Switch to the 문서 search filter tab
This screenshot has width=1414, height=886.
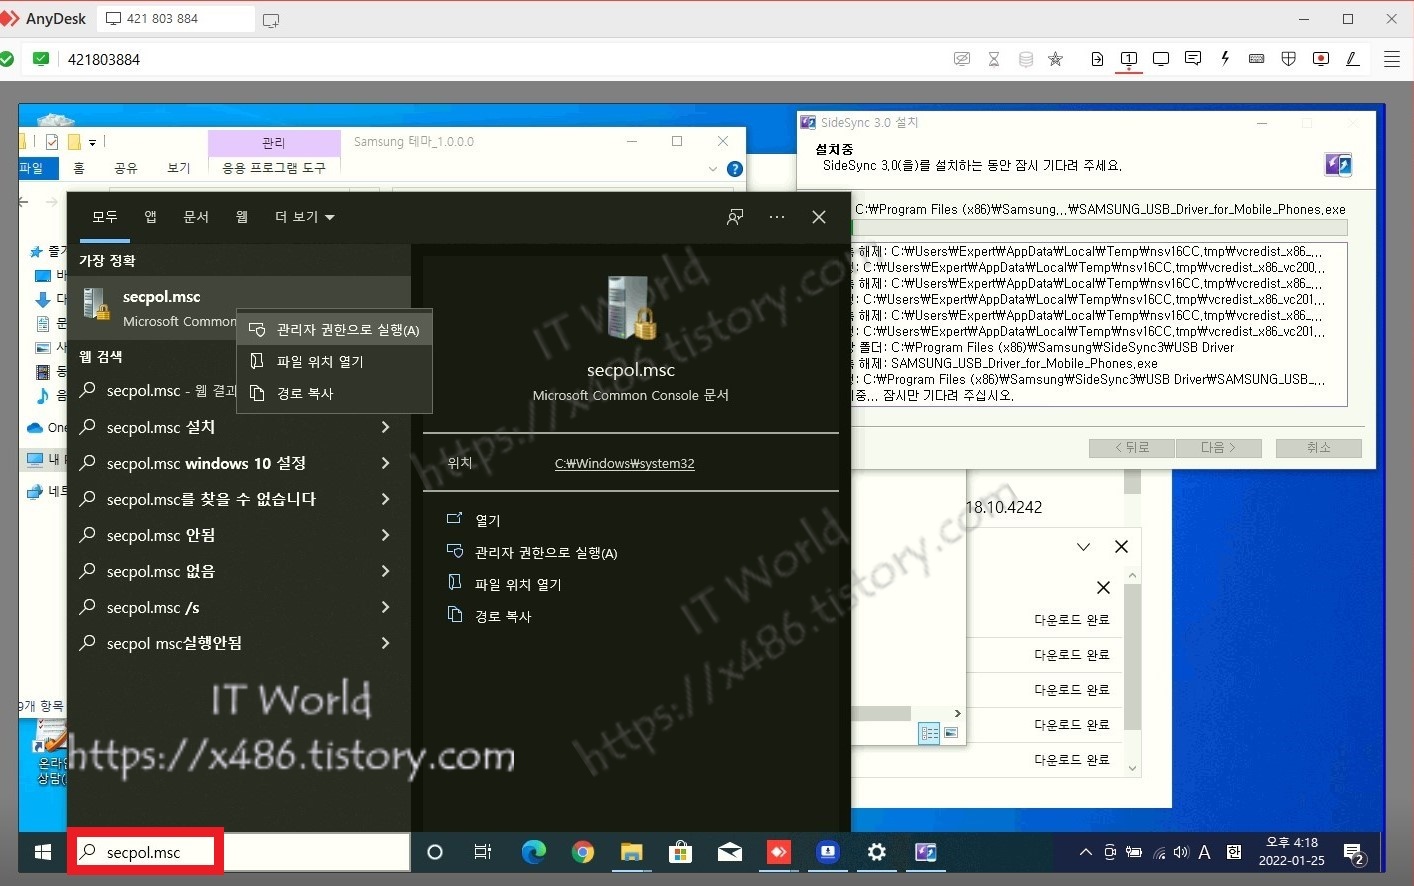(196, 217)
